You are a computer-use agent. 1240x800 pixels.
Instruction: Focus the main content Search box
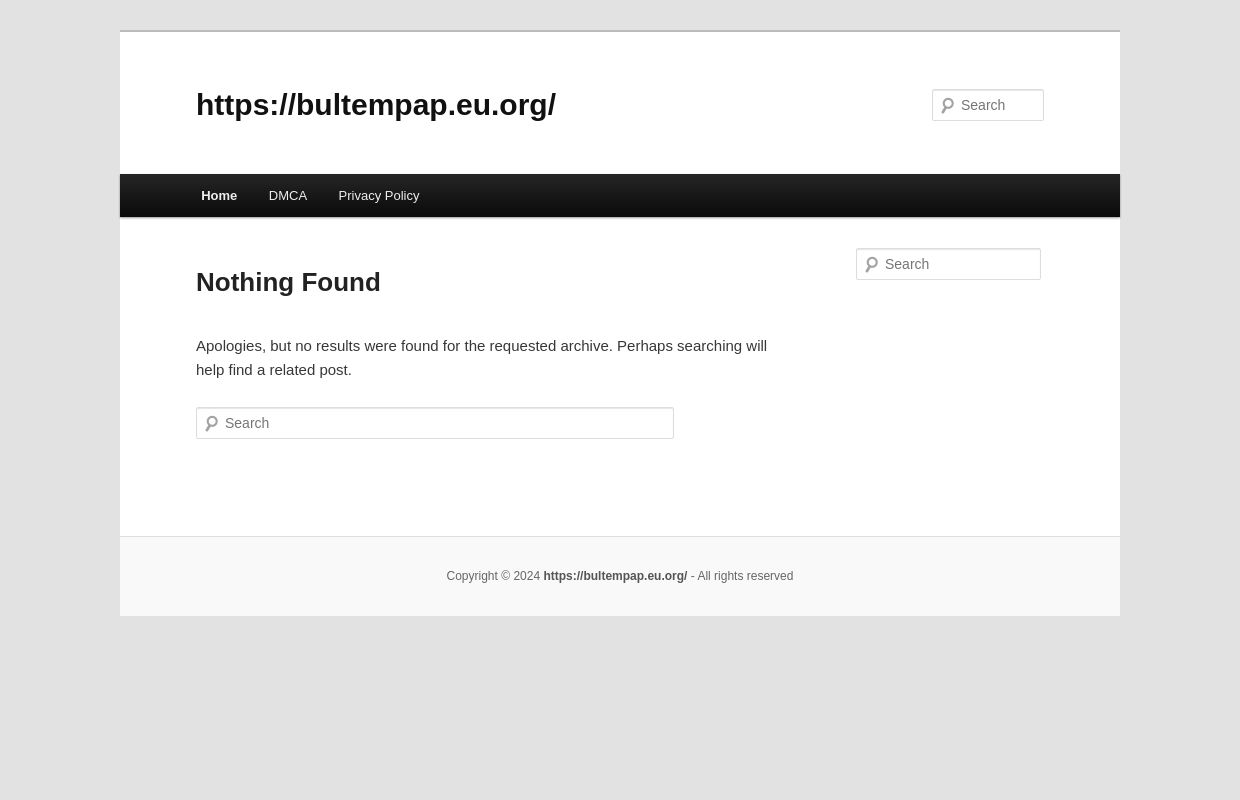[435, 423]
